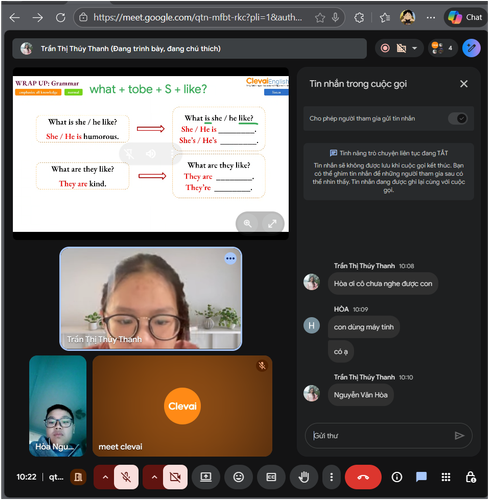Go forward with the browser forward arrow
Image resolution: width=489 pixels, height=500 pixels.
pyautogui.click(x=37, y=17)
